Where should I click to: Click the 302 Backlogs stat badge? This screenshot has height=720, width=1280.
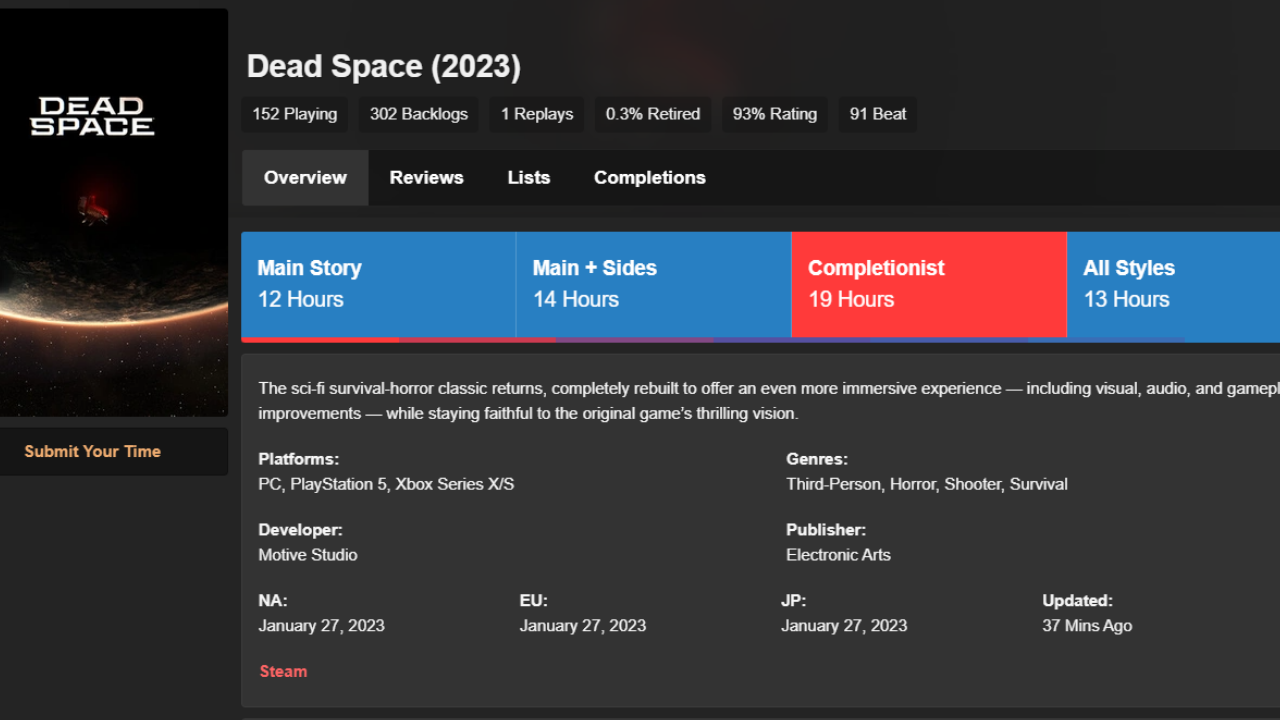pos(418,114)
